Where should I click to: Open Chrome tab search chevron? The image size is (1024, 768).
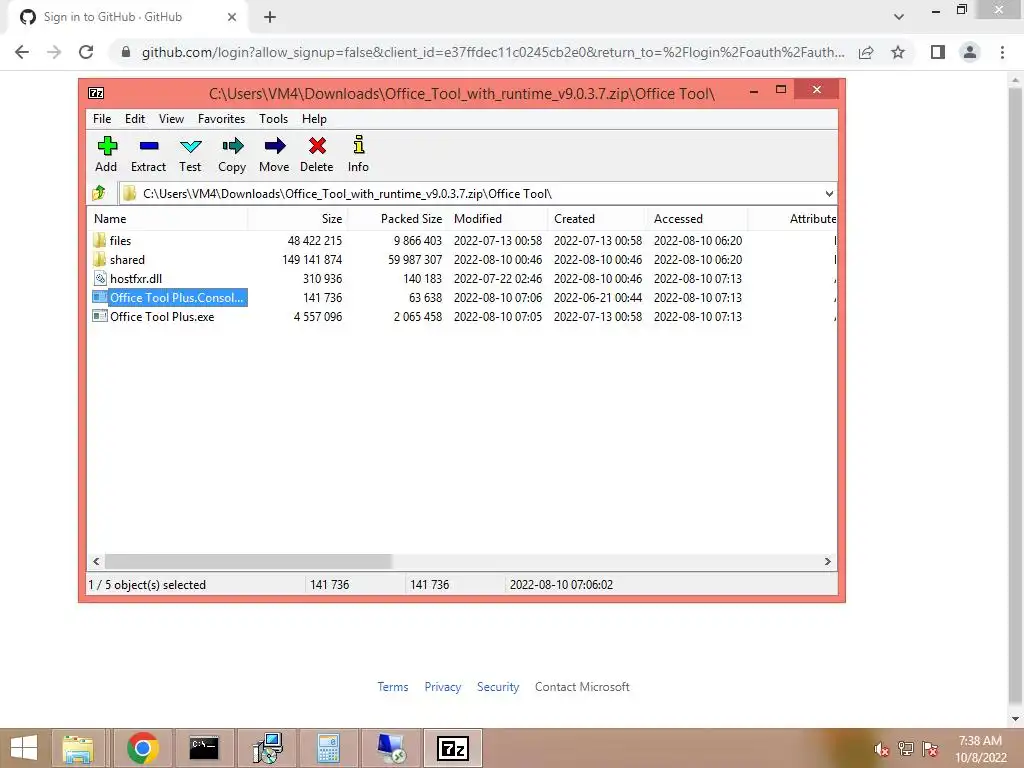[x=899, y=17]
